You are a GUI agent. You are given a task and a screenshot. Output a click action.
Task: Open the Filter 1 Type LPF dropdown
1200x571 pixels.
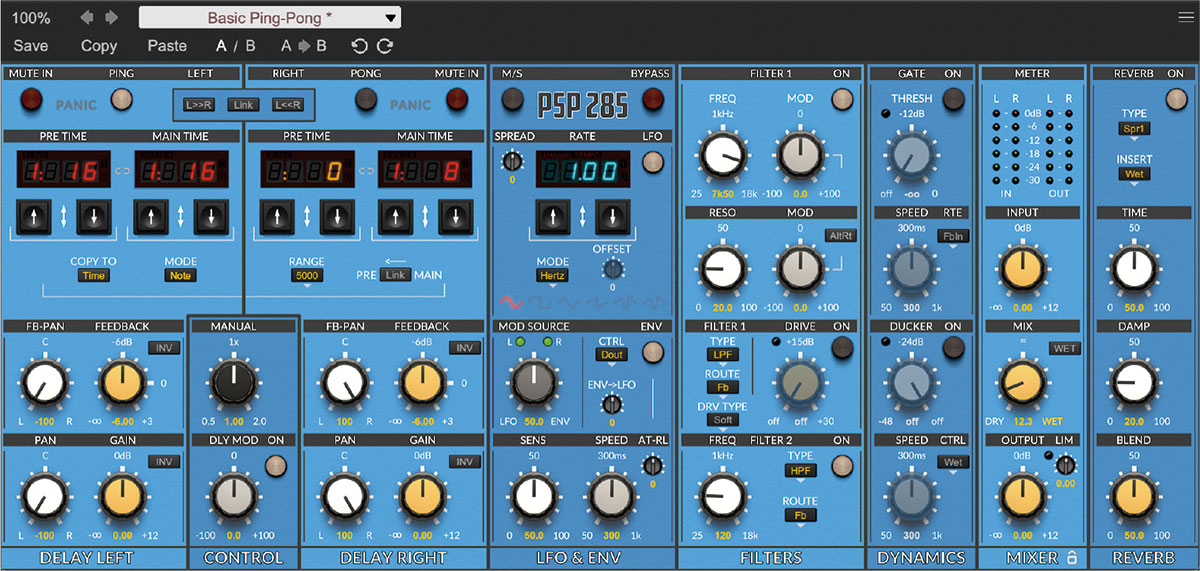pyautogui.click(x=721, y=354)
